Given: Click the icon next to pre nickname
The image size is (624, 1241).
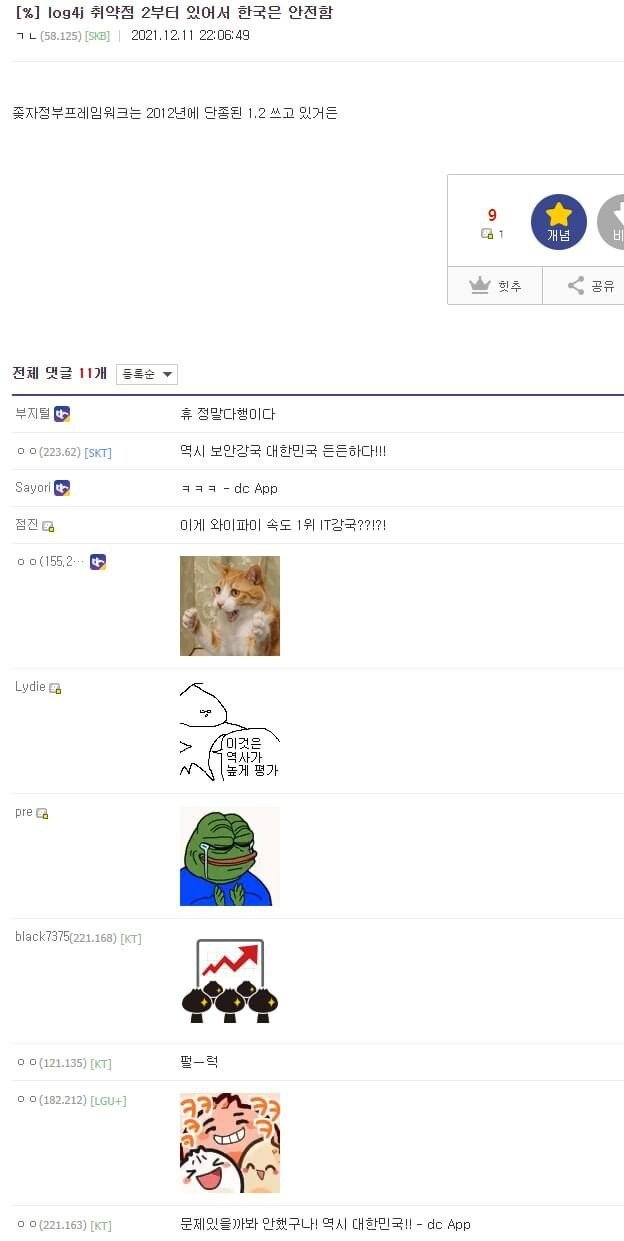Looking at the screenshot, I should click(42, 814).
